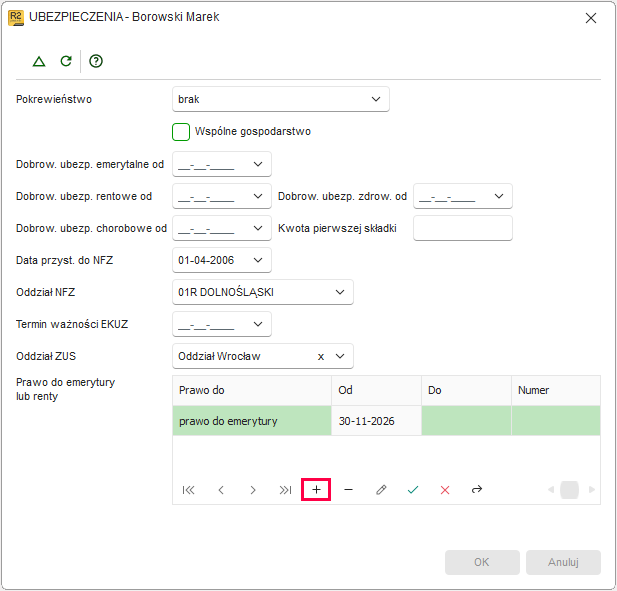
Task: Cancel edits with the red X icon
Action: pyautogui.click(x=445, y=489)
